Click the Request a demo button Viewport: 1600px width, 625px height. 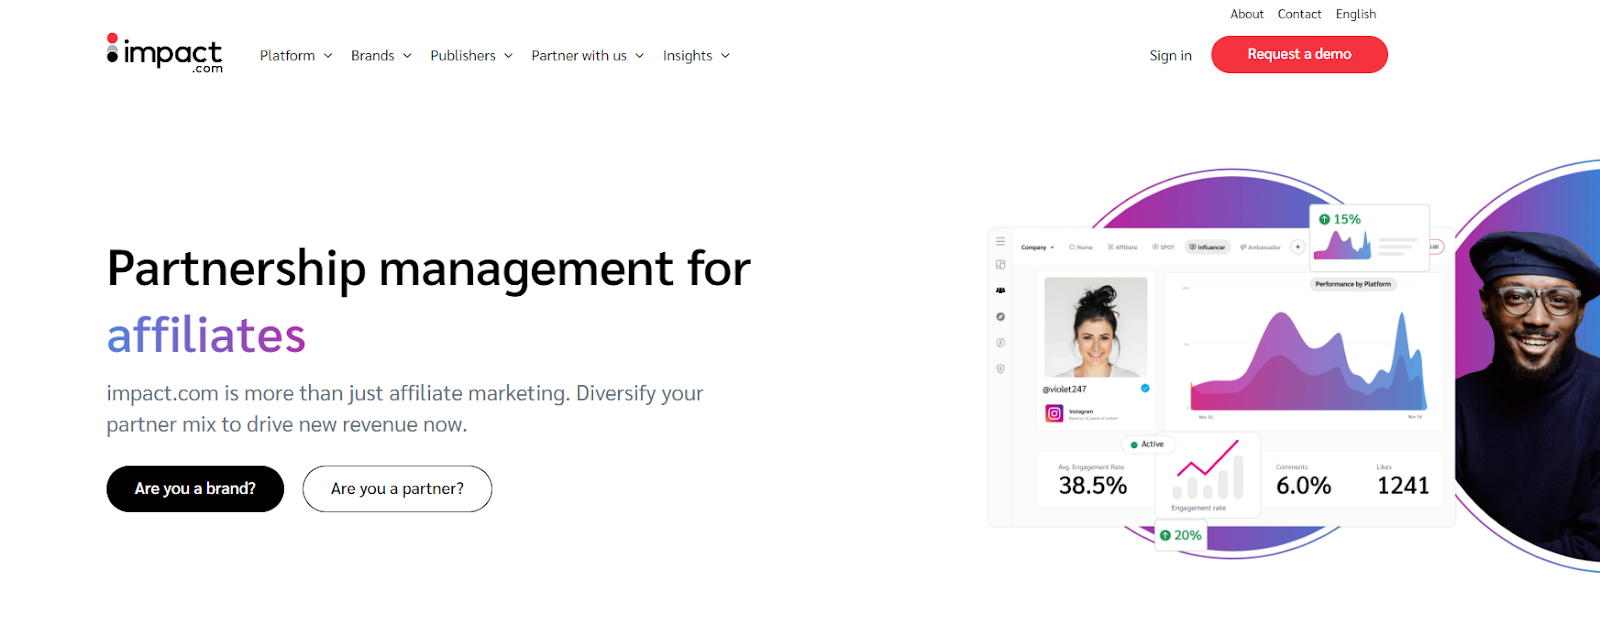1299,54
